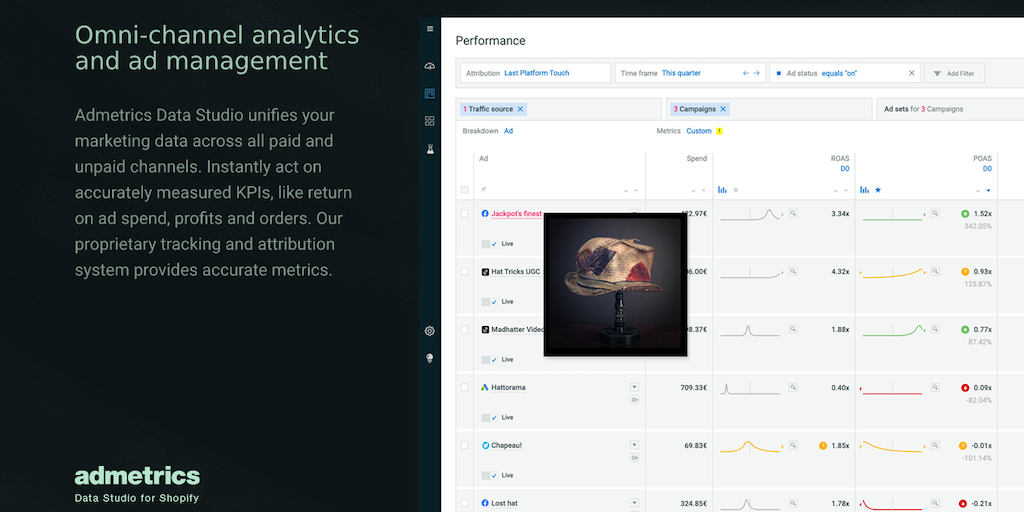
Task: Open the Custom metrics link
Action: pyautogui.click(x=698, y=131)
